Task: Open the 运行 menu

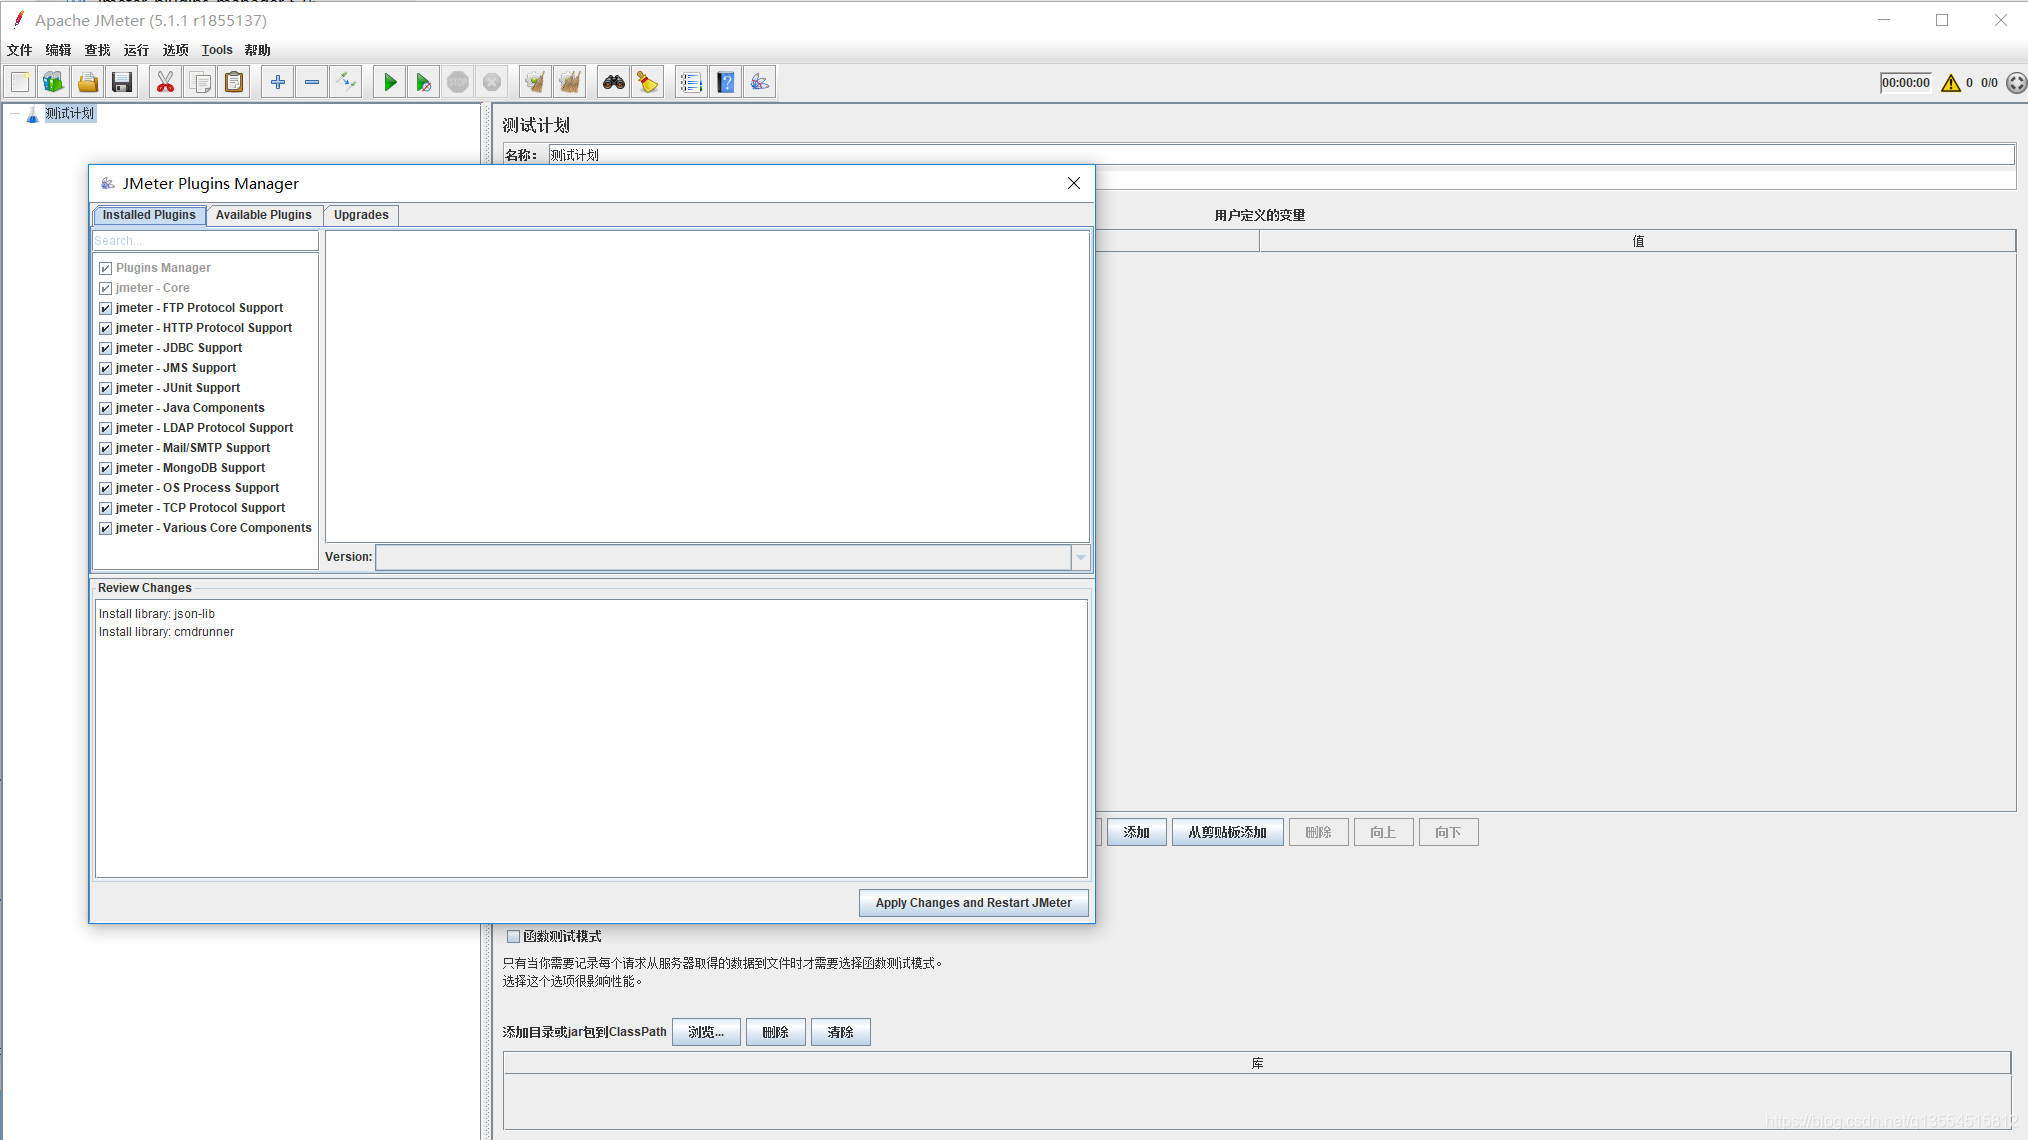Action: (136, 50)
